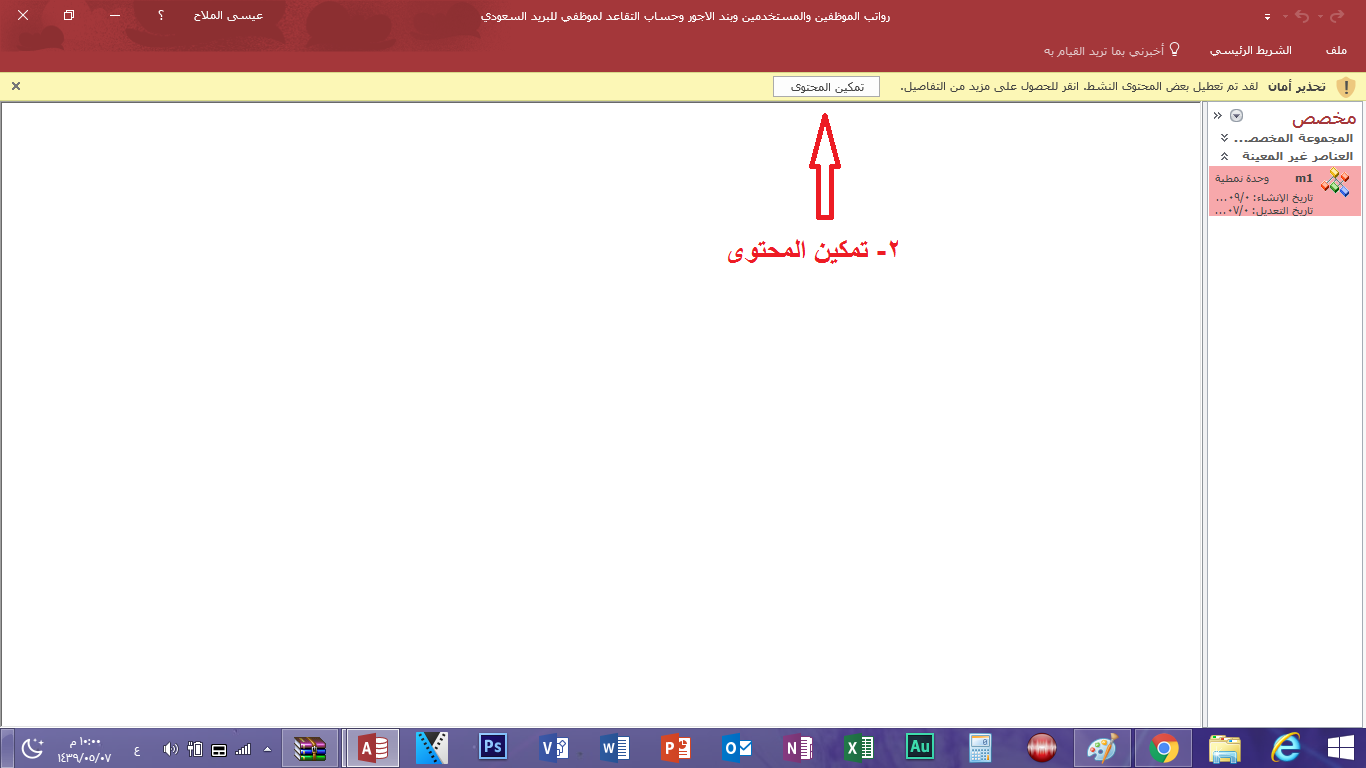
Task: Open Excel from the taskbar
Action: [x=859, y=747]
